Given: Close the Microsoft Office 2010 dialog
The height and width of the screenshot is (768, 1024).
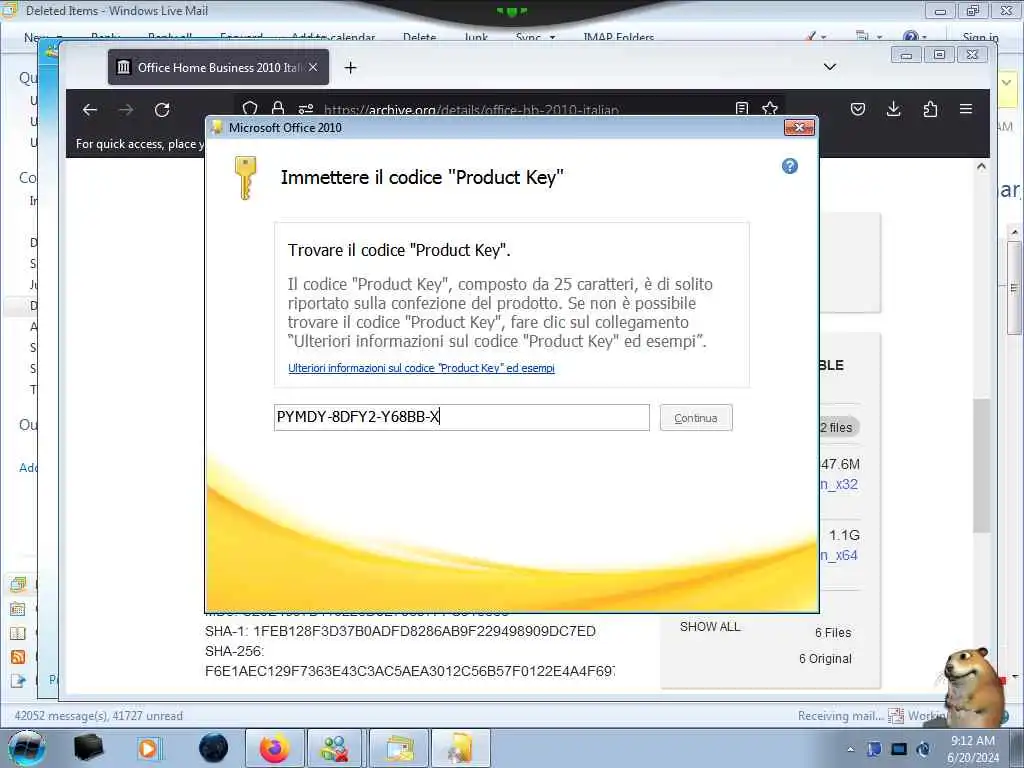Looking at the screenshot, I should click(799, 127).
